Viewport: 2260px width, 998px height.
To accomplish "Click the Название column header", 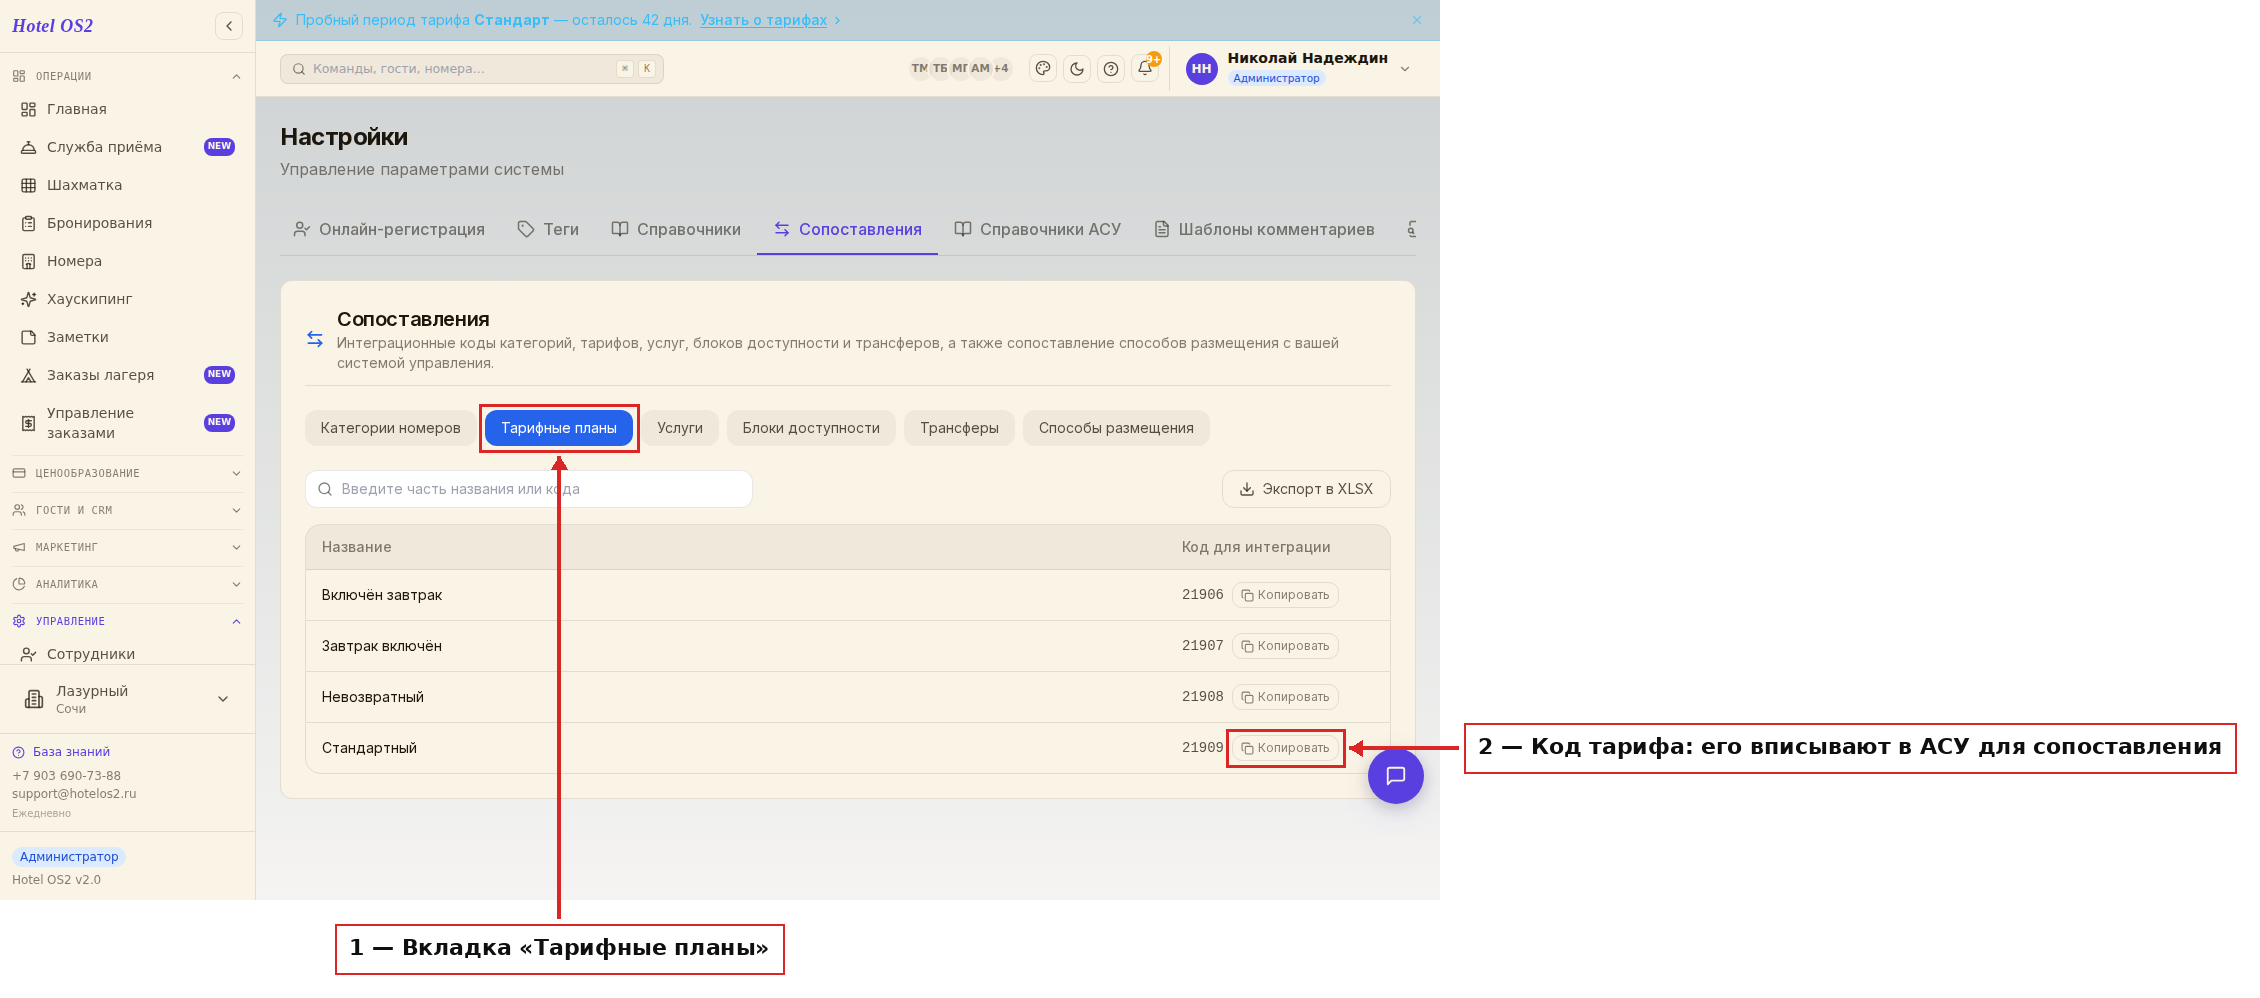I will point(356,547).
